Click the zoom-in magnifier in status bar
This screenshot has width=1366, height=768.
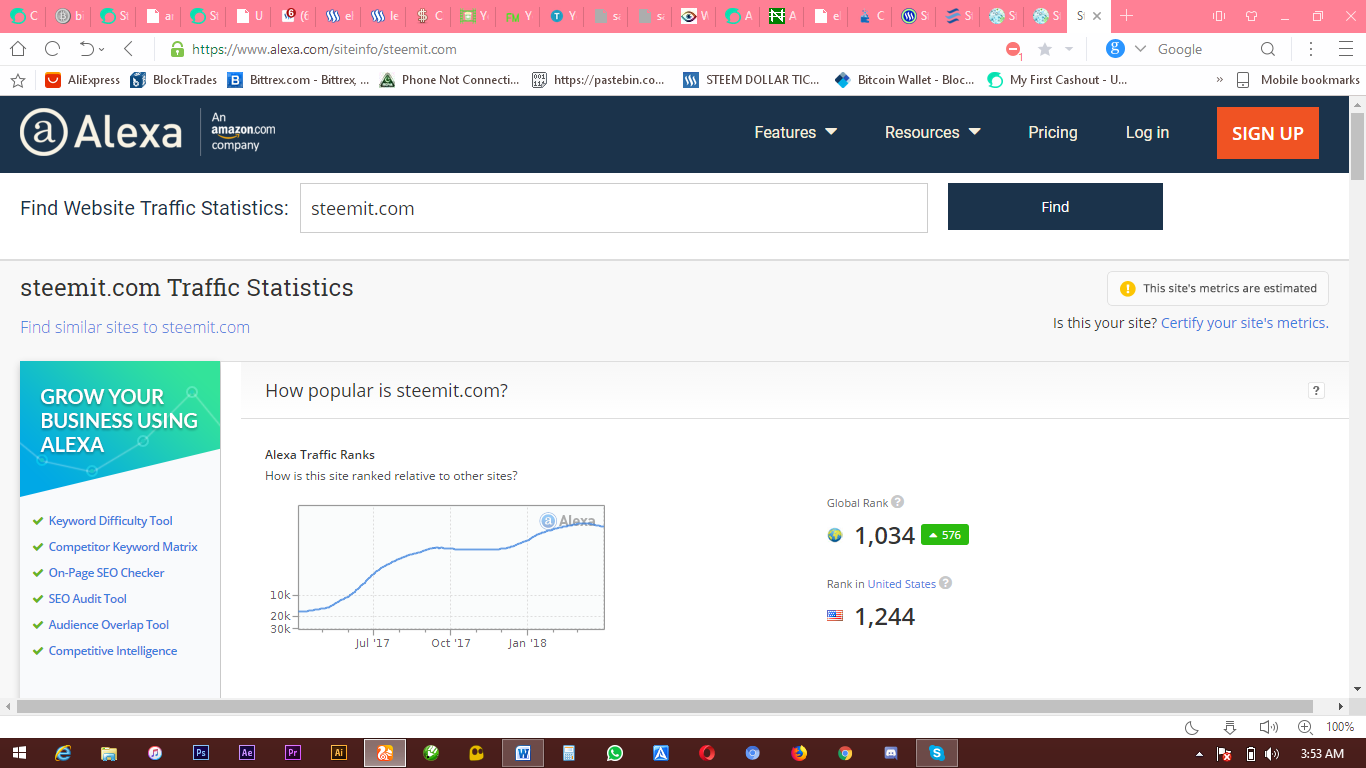[1305, 727]
